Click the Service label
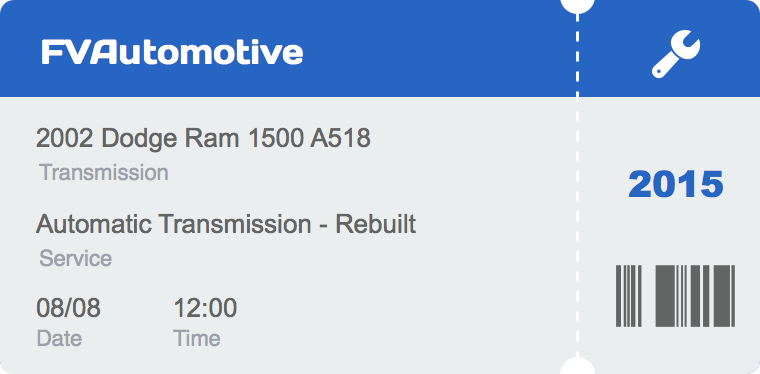This screenshot has height=374, width=760. pyautogui.click(x=76, y=258)
